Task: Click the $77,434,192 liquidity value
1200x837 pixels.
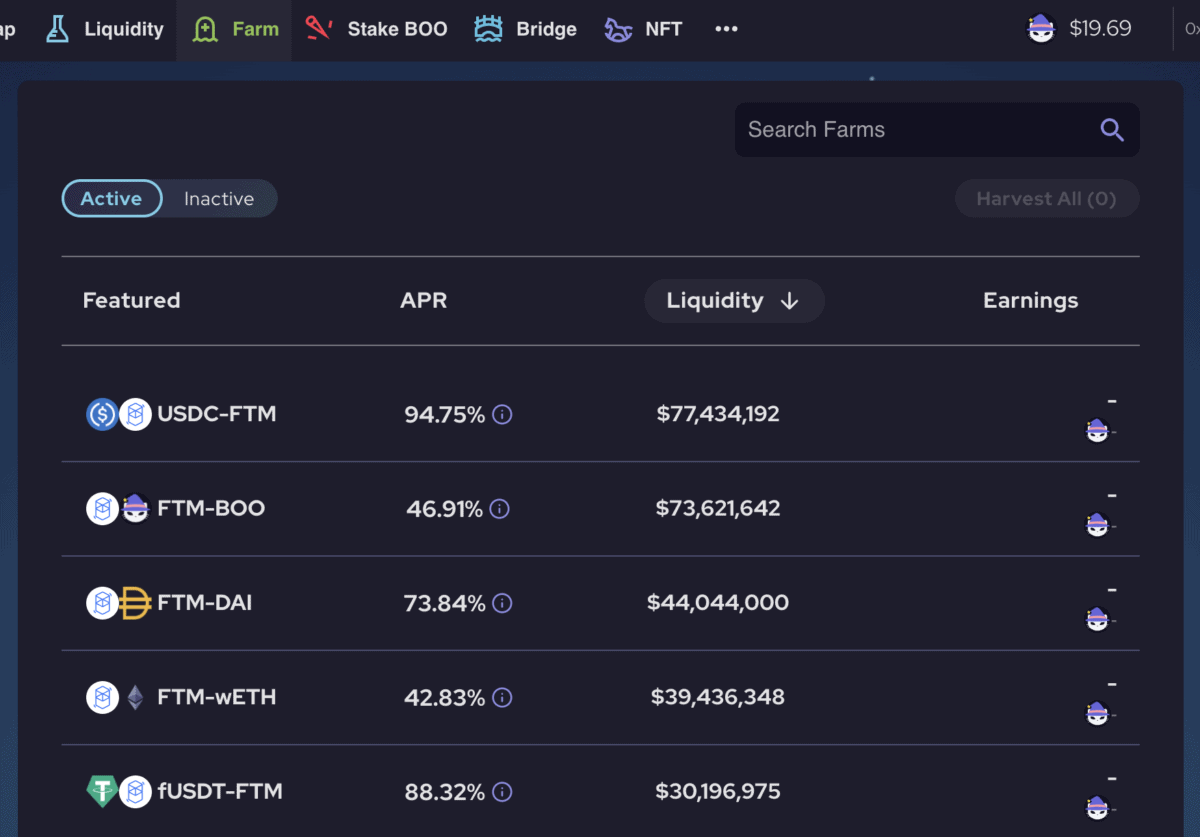Action: click(718, 414)
